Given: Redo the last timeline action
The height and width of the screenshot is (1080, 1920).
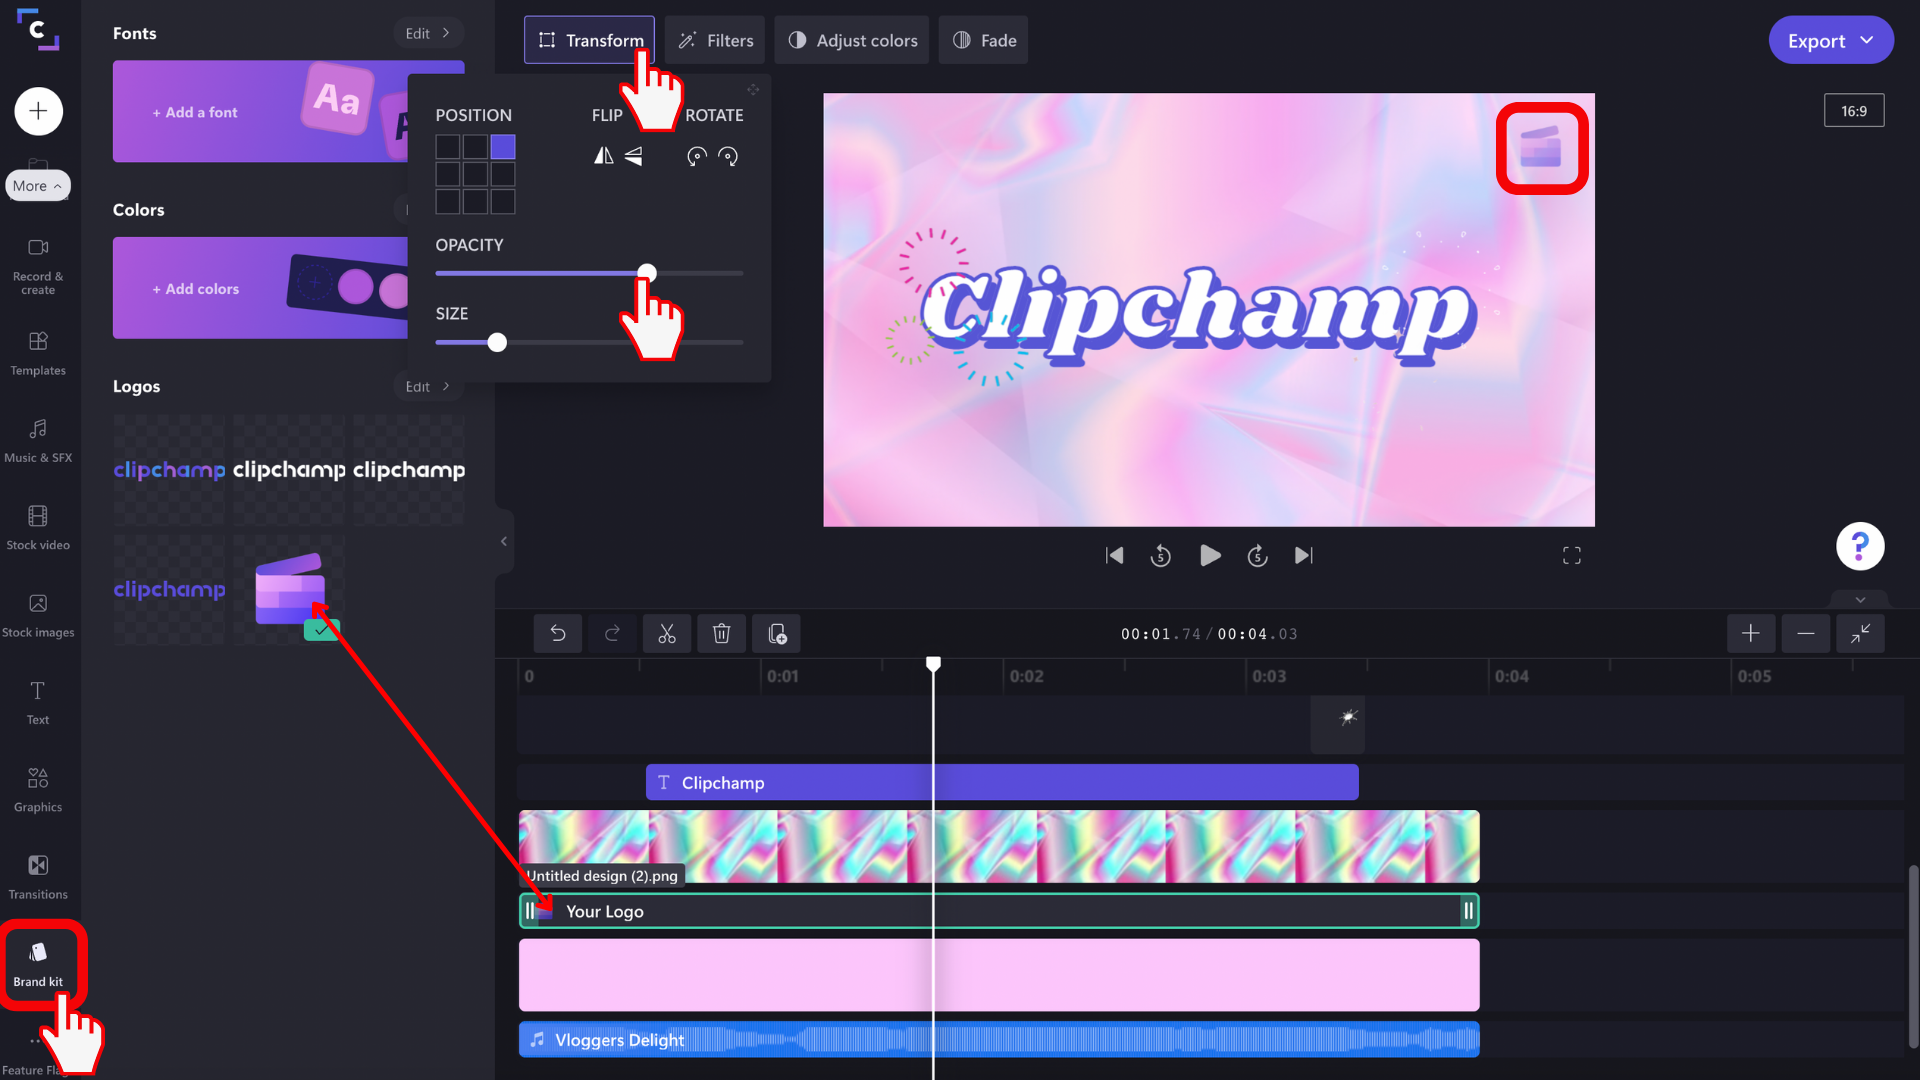Looking at the screenshot, I should [x=612, y=633].
